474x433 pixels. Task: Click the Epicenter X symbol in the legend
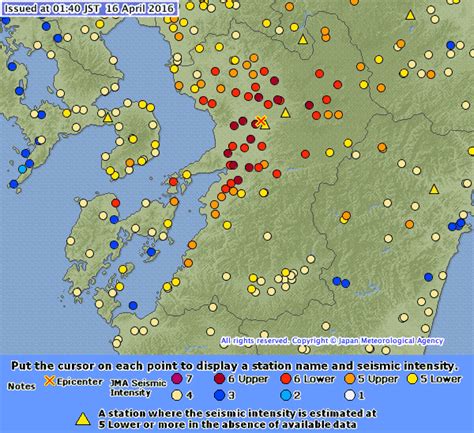50,381
